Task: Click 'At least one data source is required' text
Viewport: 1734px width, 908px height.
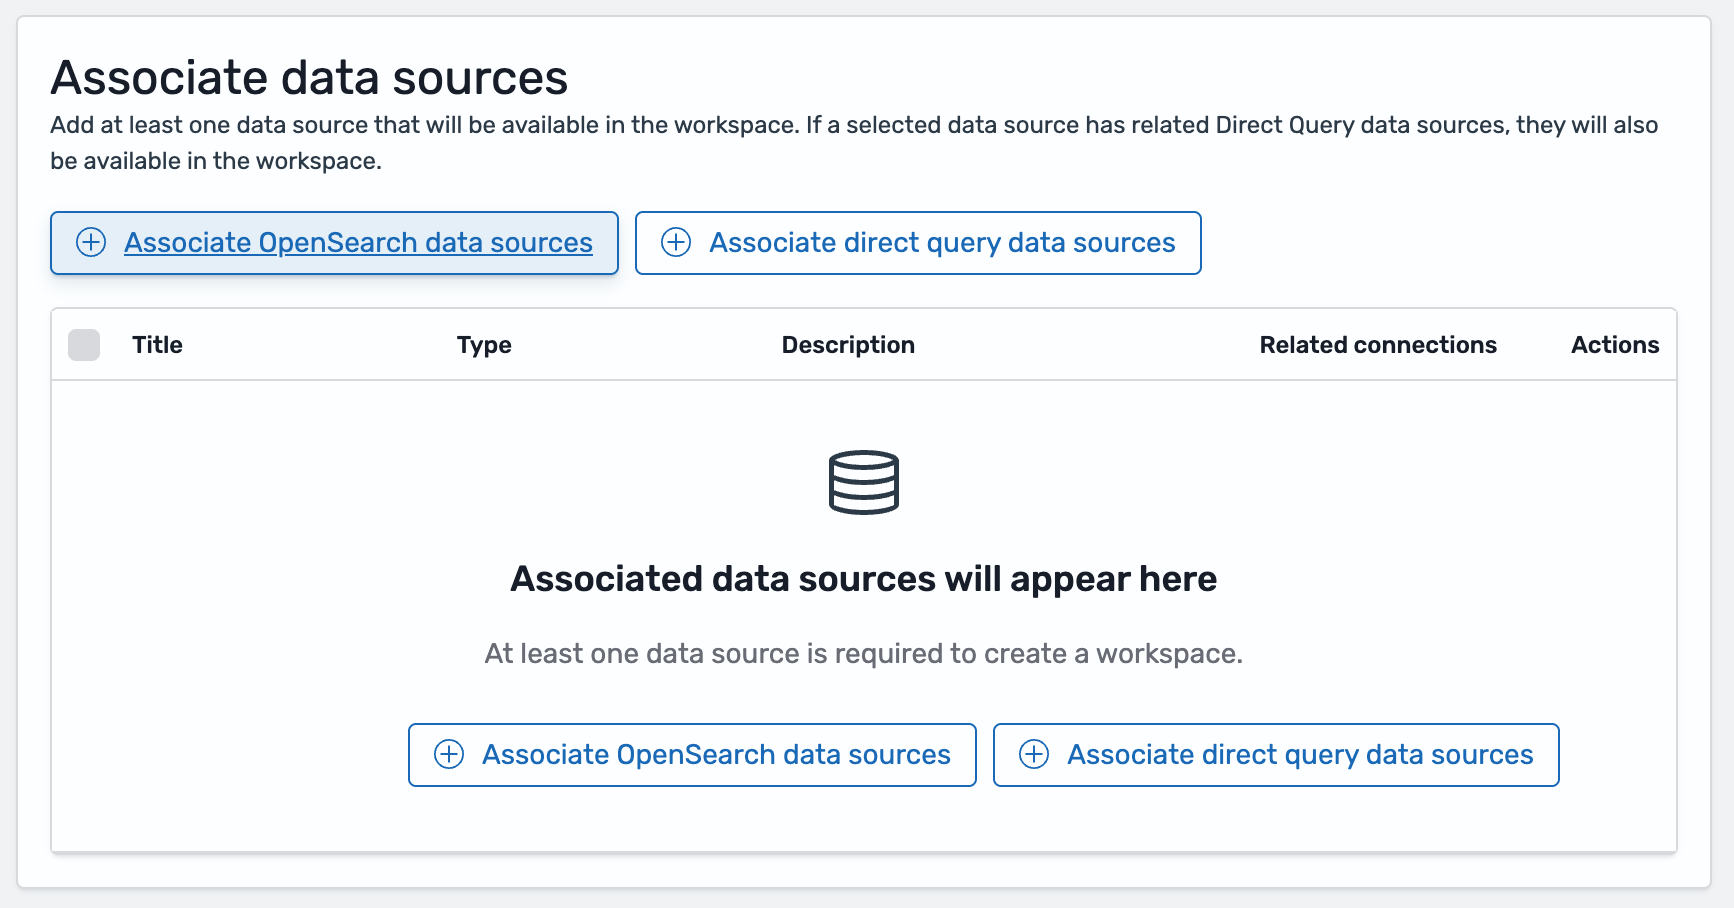Action: 864,654
